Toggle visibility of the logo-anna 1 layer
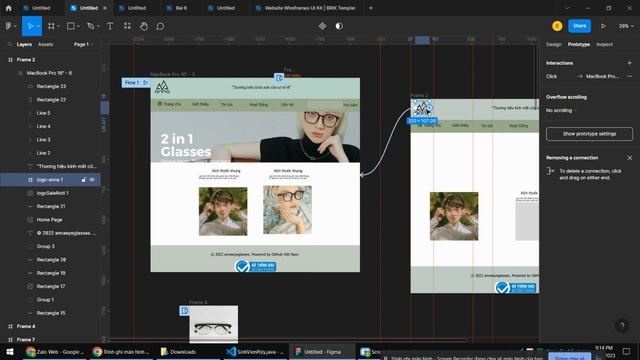This screenshot has height=360, width=640. tap(92, 180)
